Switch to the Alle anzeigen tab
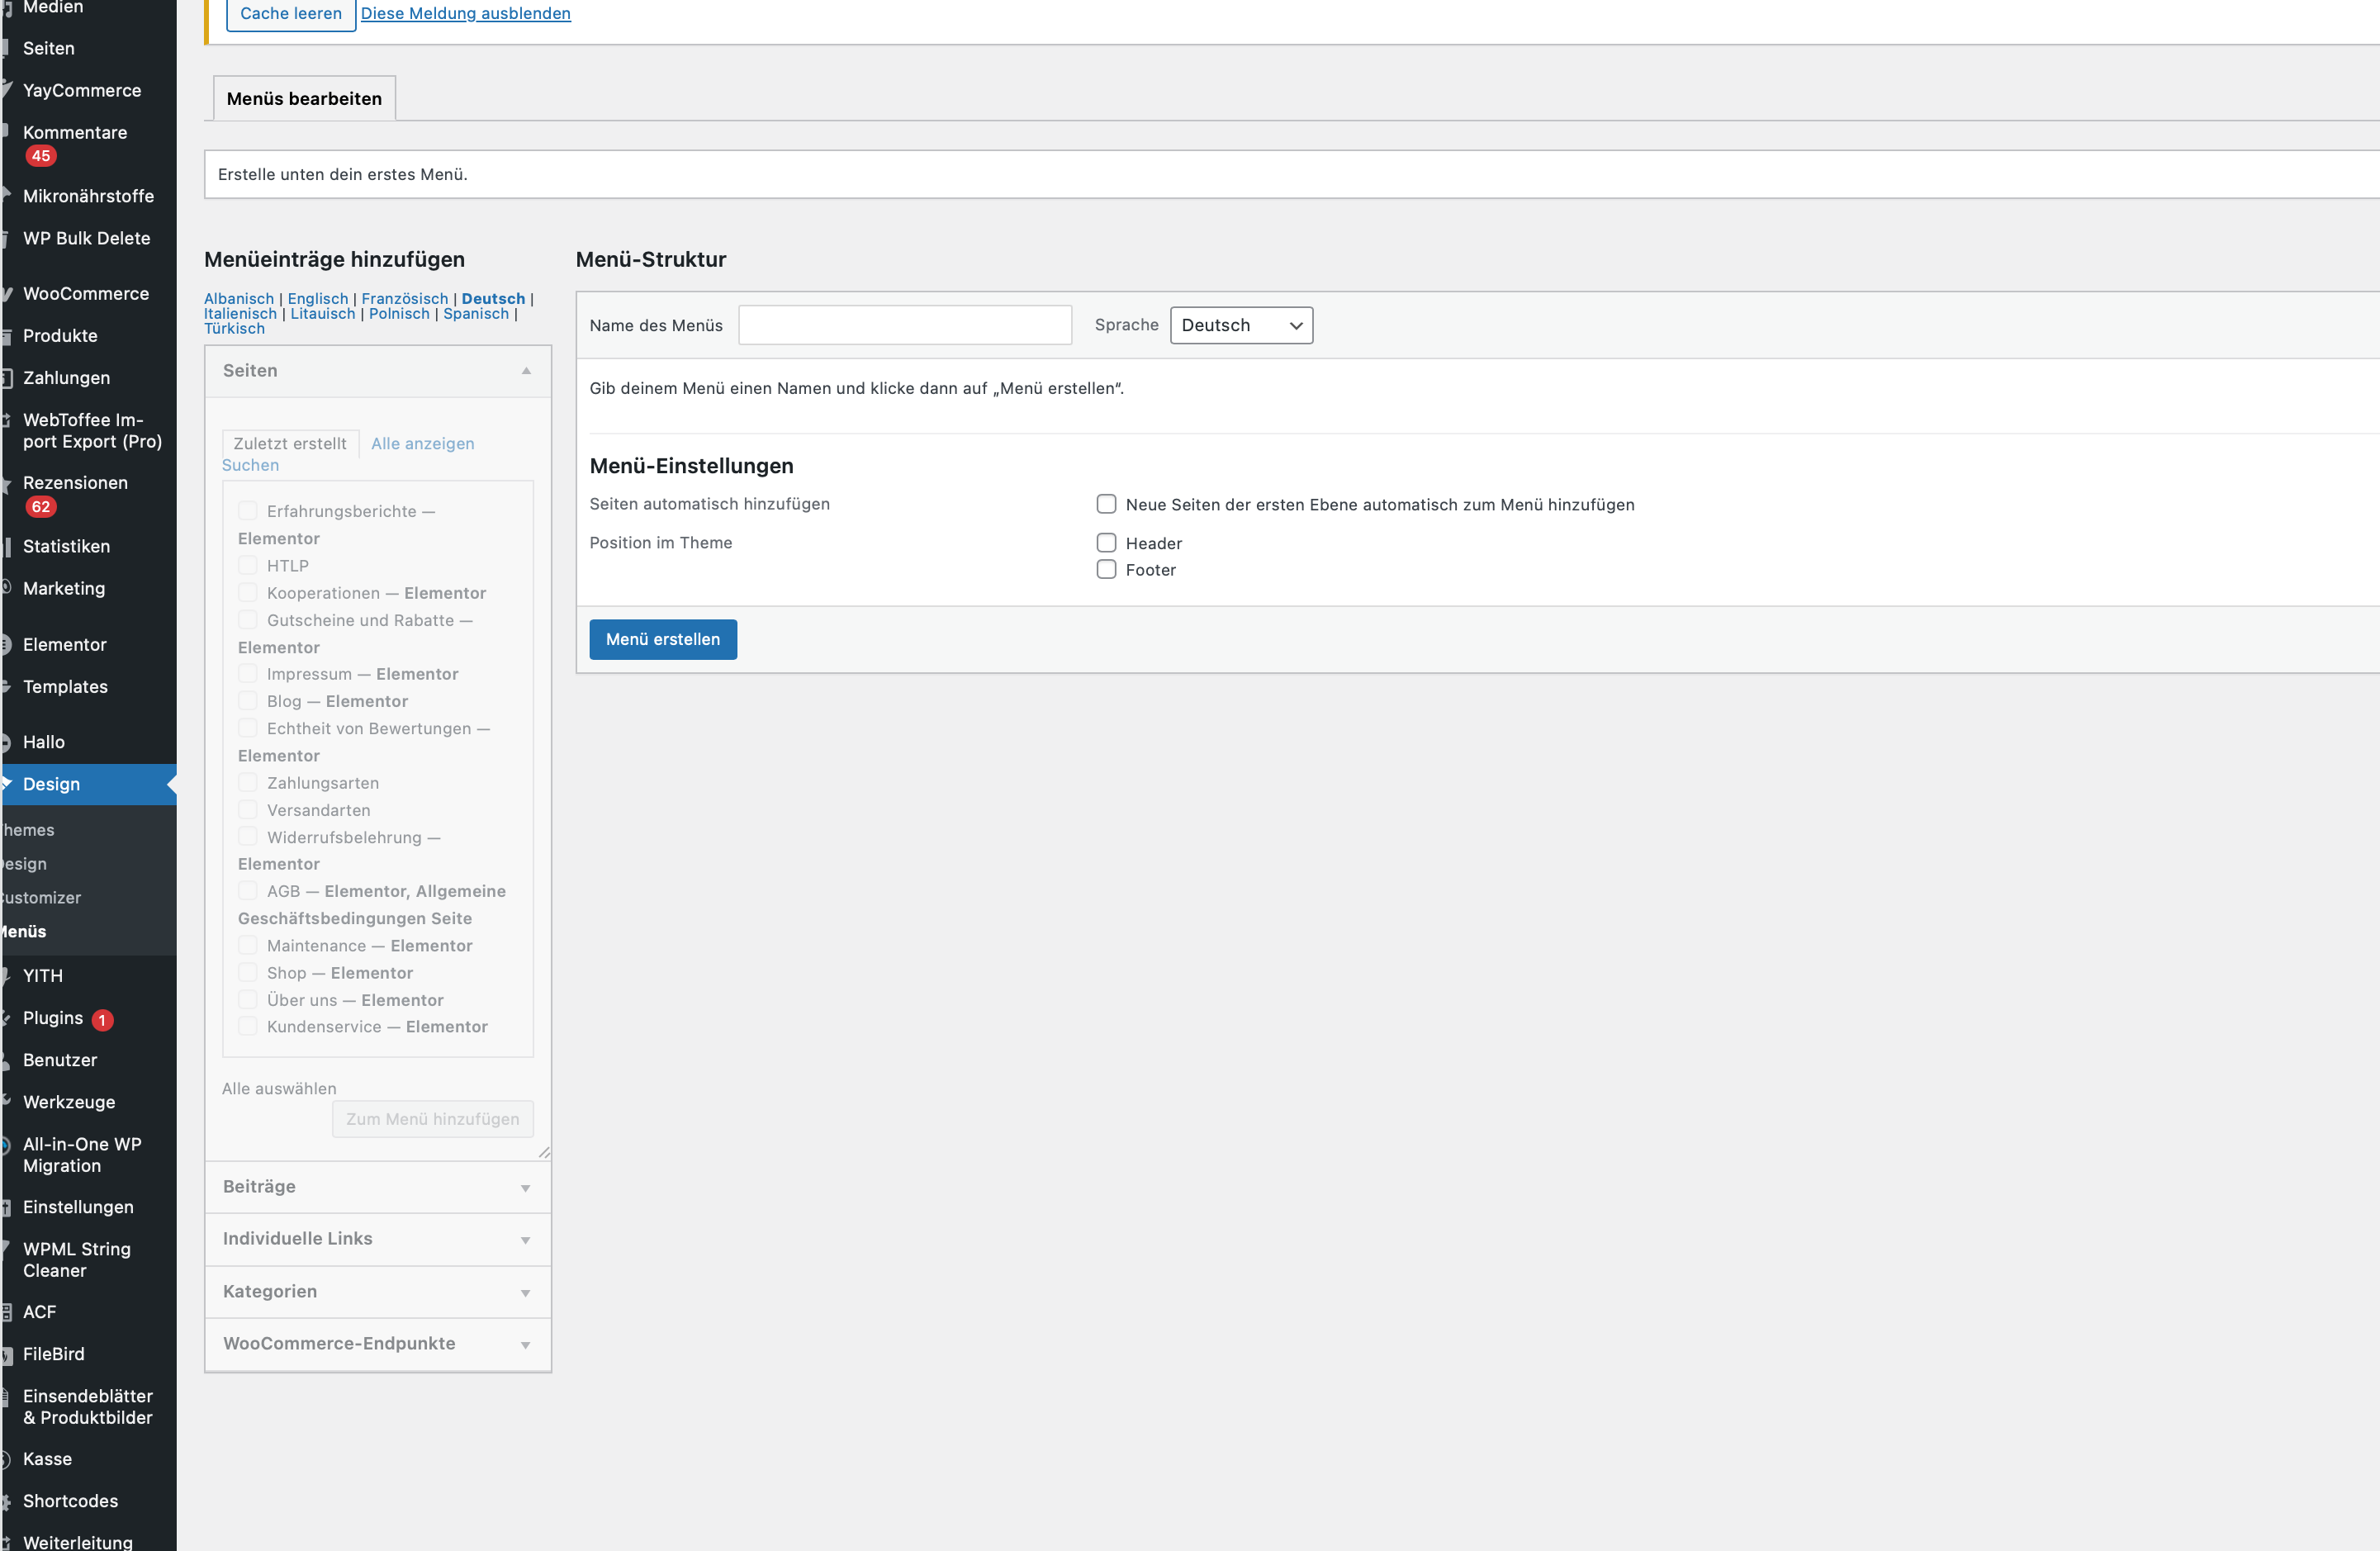 click(x=422, y=443)
